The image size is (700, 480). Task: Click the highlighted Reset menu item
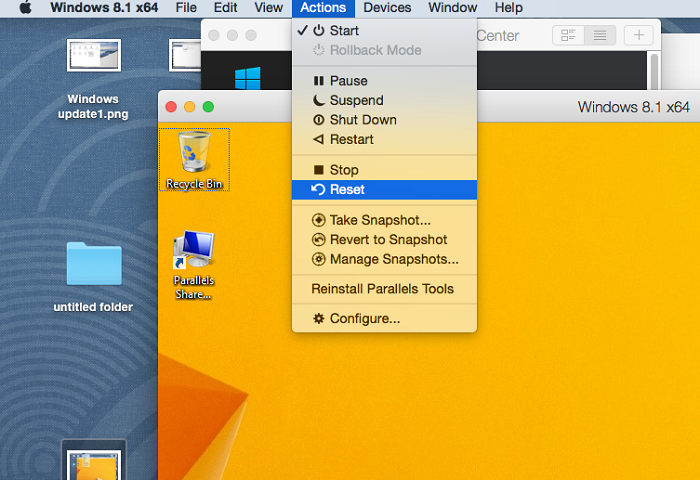pyautogui.click(x=384, y=190)
